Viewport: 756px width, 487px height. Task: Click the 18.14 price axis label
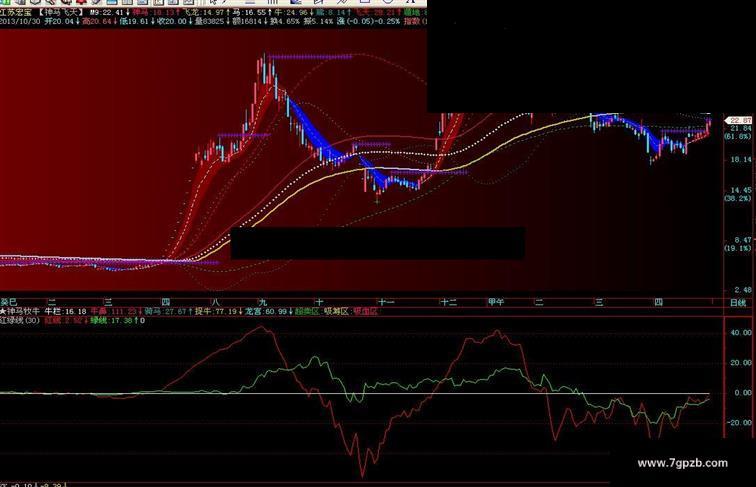(x=741, y=159)
